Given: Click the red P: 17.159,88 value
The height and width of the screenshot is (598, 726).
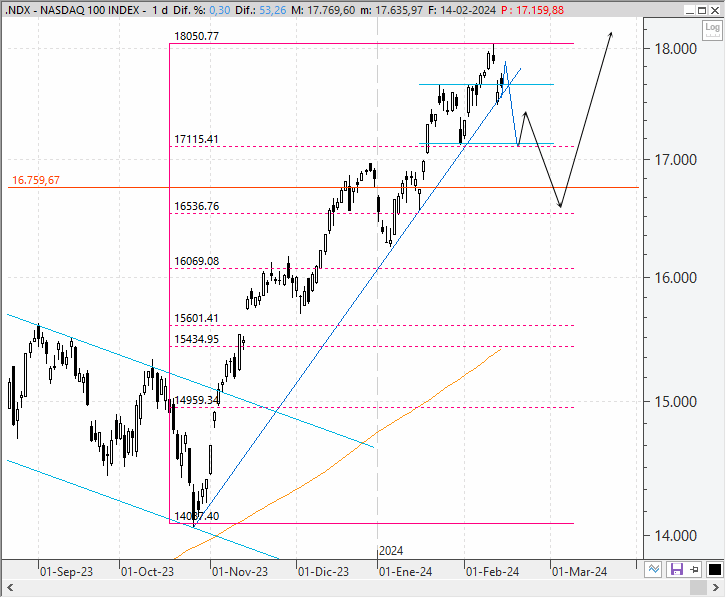Looking at the screenshot, I should click(x=532, y=10).
